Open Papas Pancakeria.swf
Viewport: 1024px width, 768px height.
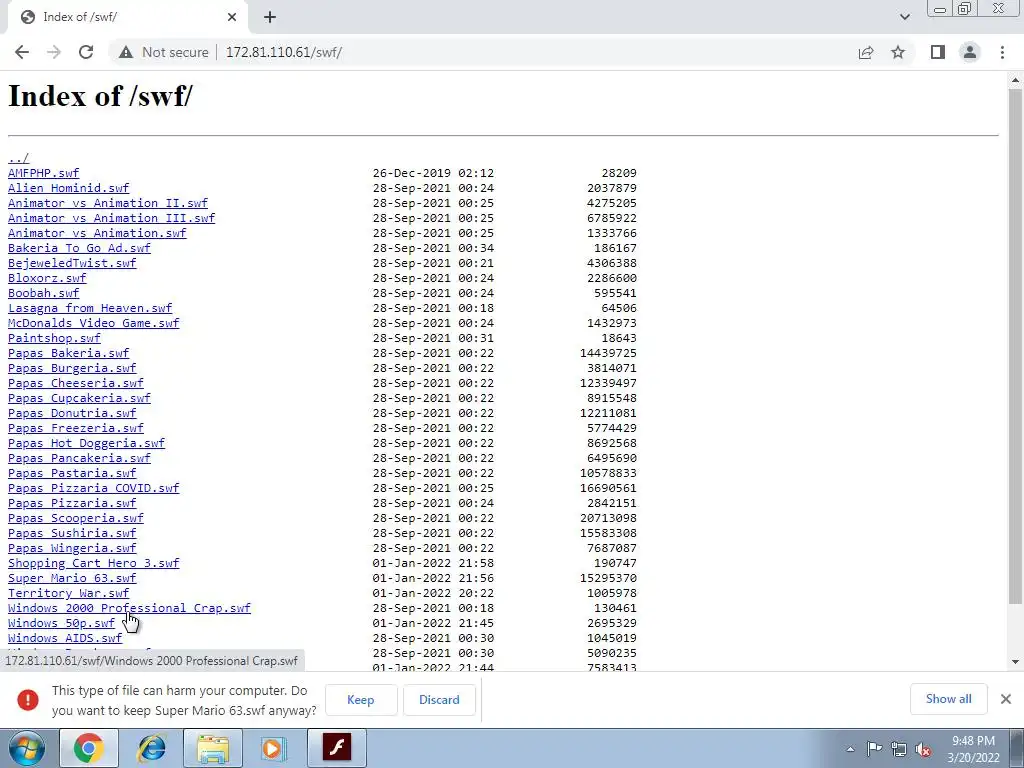(79, 458)
